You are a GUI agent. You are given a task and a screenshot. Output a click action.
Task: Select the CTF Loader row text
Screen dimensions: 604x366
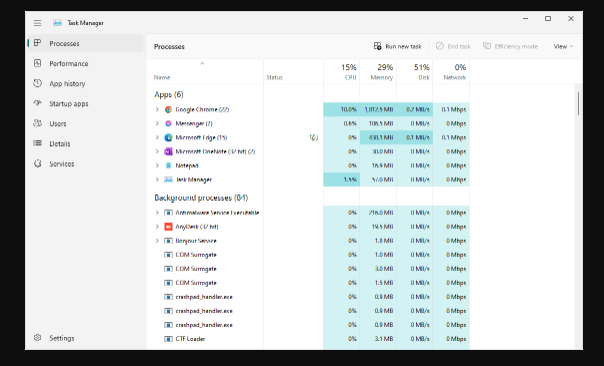190,339
